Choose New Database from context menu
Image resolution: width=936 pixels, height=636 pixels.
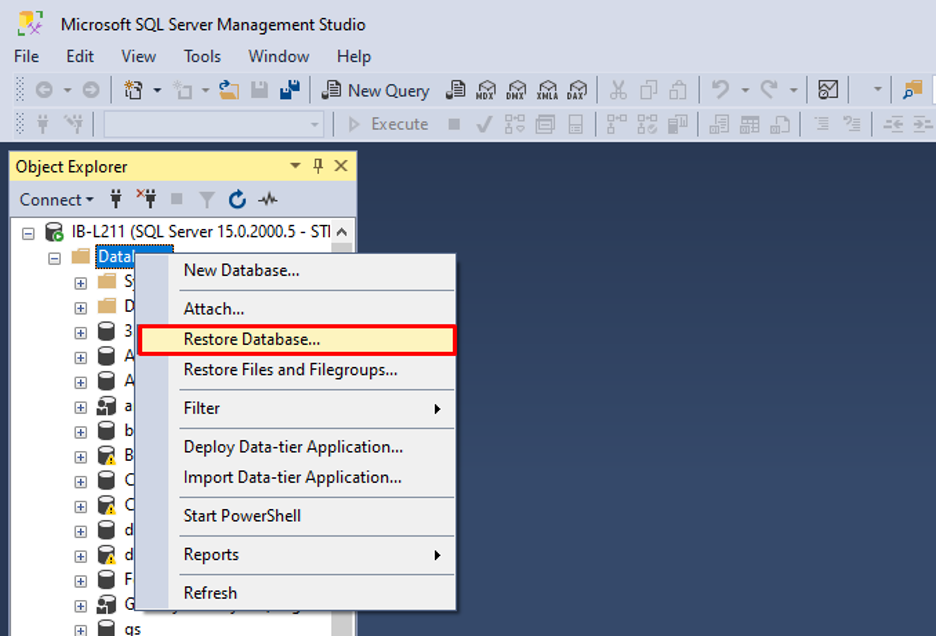tap(296, 271)
